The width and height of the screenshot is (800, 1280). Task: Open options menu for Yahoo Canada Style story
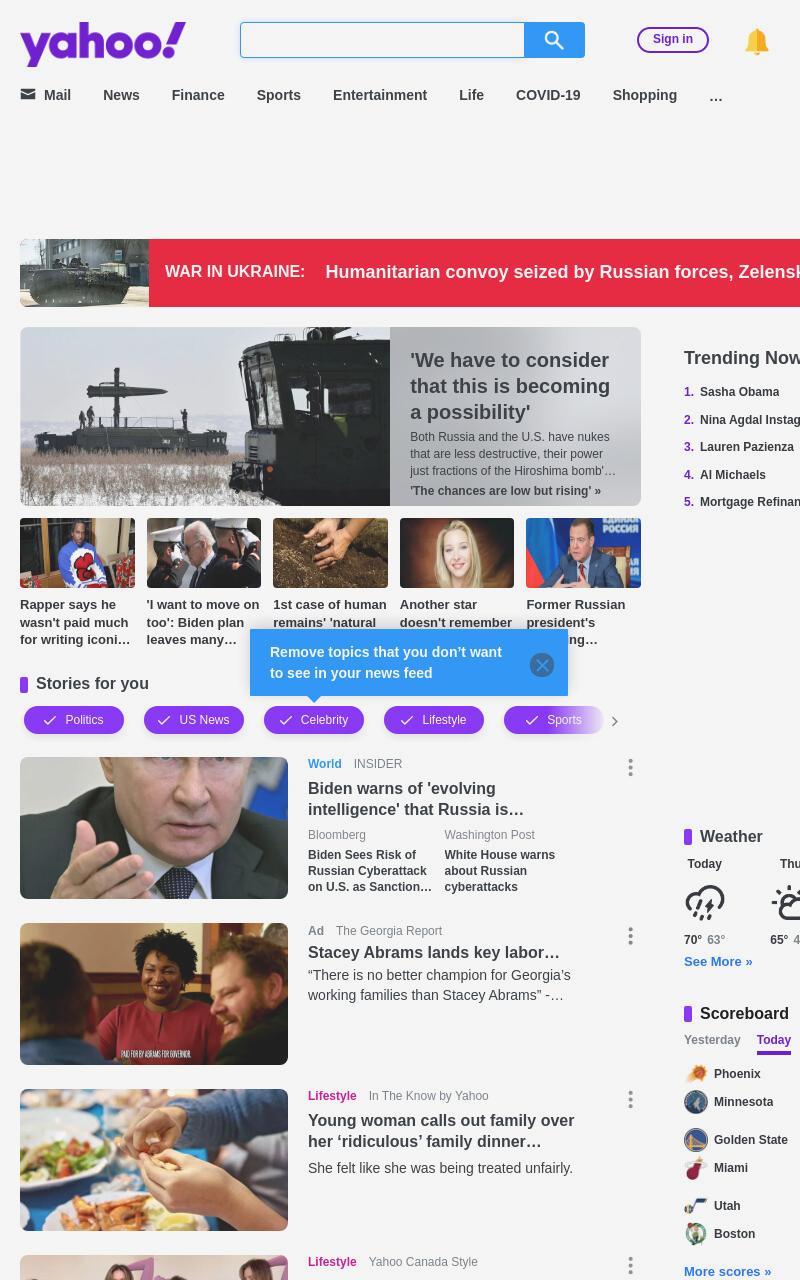[630, 1266]
